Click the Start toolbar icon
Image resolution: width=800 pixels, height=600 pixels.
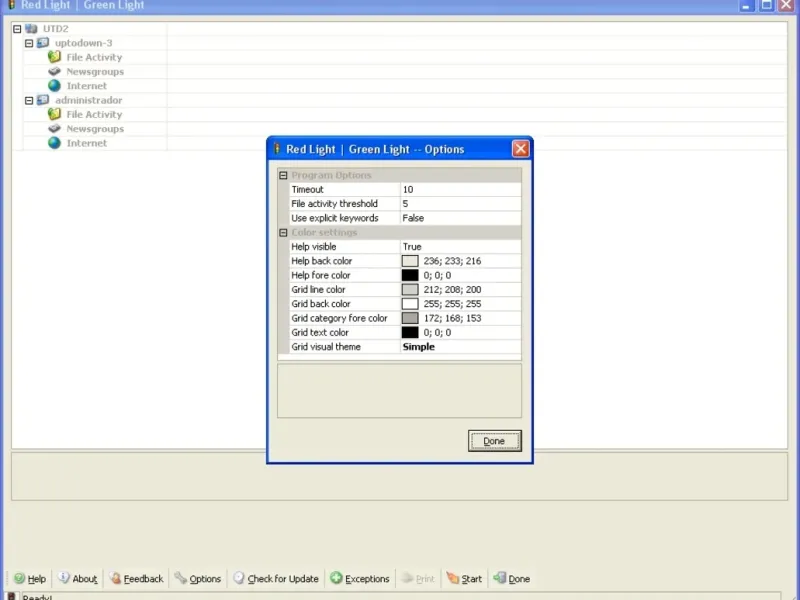453,578
